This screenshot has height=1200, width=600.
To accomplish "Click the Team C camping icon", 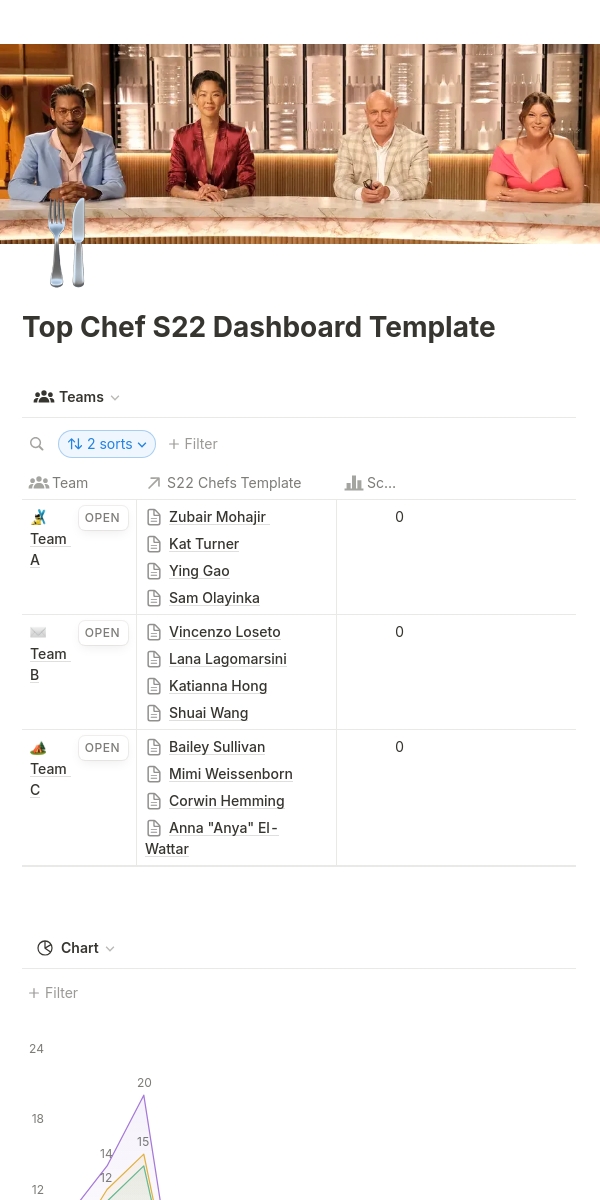I will (39, 747).
